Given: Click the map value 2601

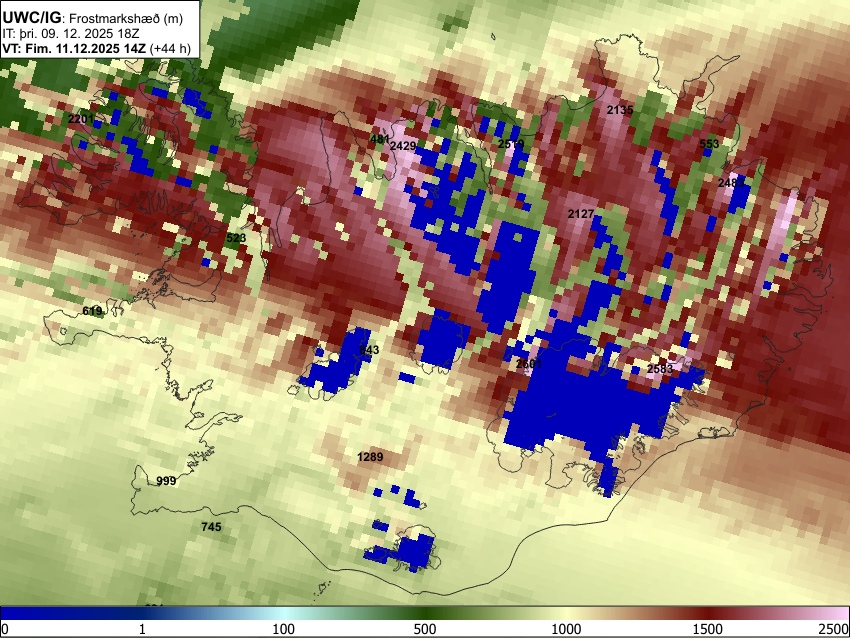Looking at the screenshot, I should (529, 364).
